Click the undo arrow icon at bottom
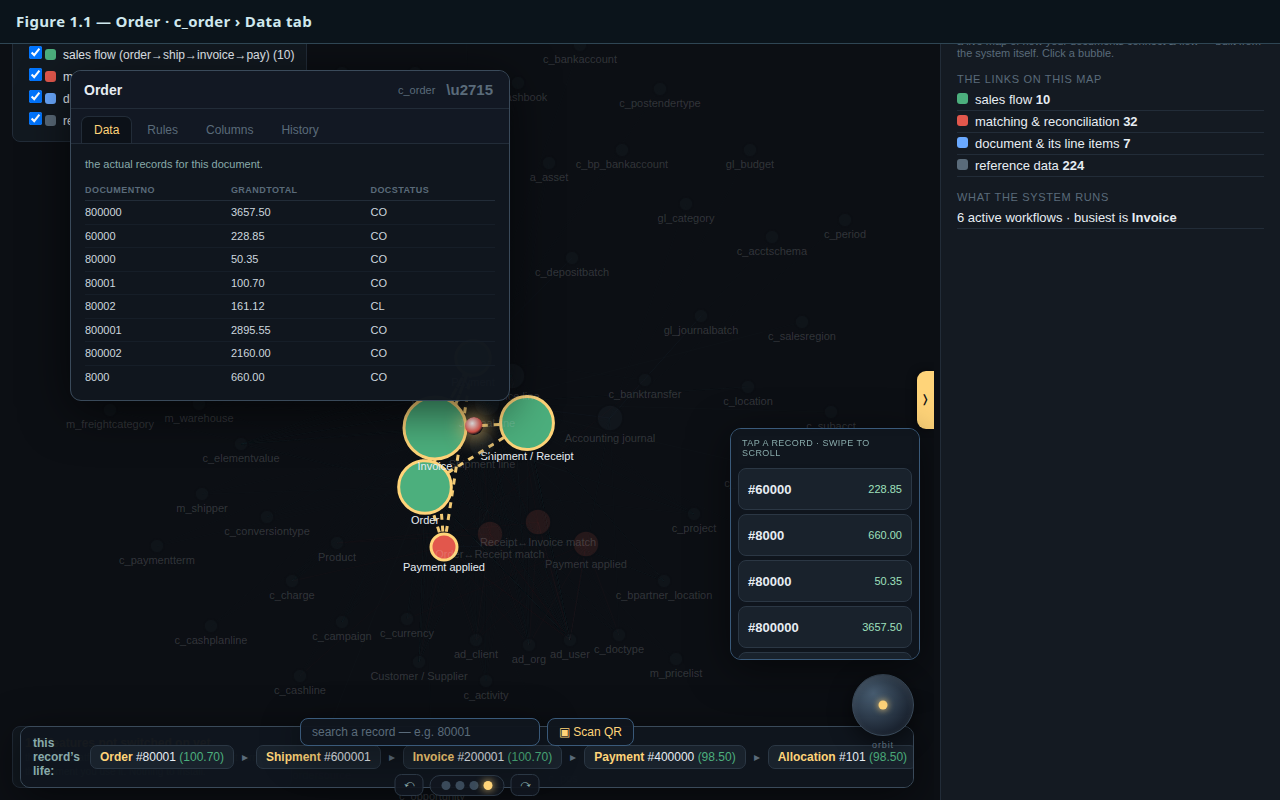 [409, 785]
